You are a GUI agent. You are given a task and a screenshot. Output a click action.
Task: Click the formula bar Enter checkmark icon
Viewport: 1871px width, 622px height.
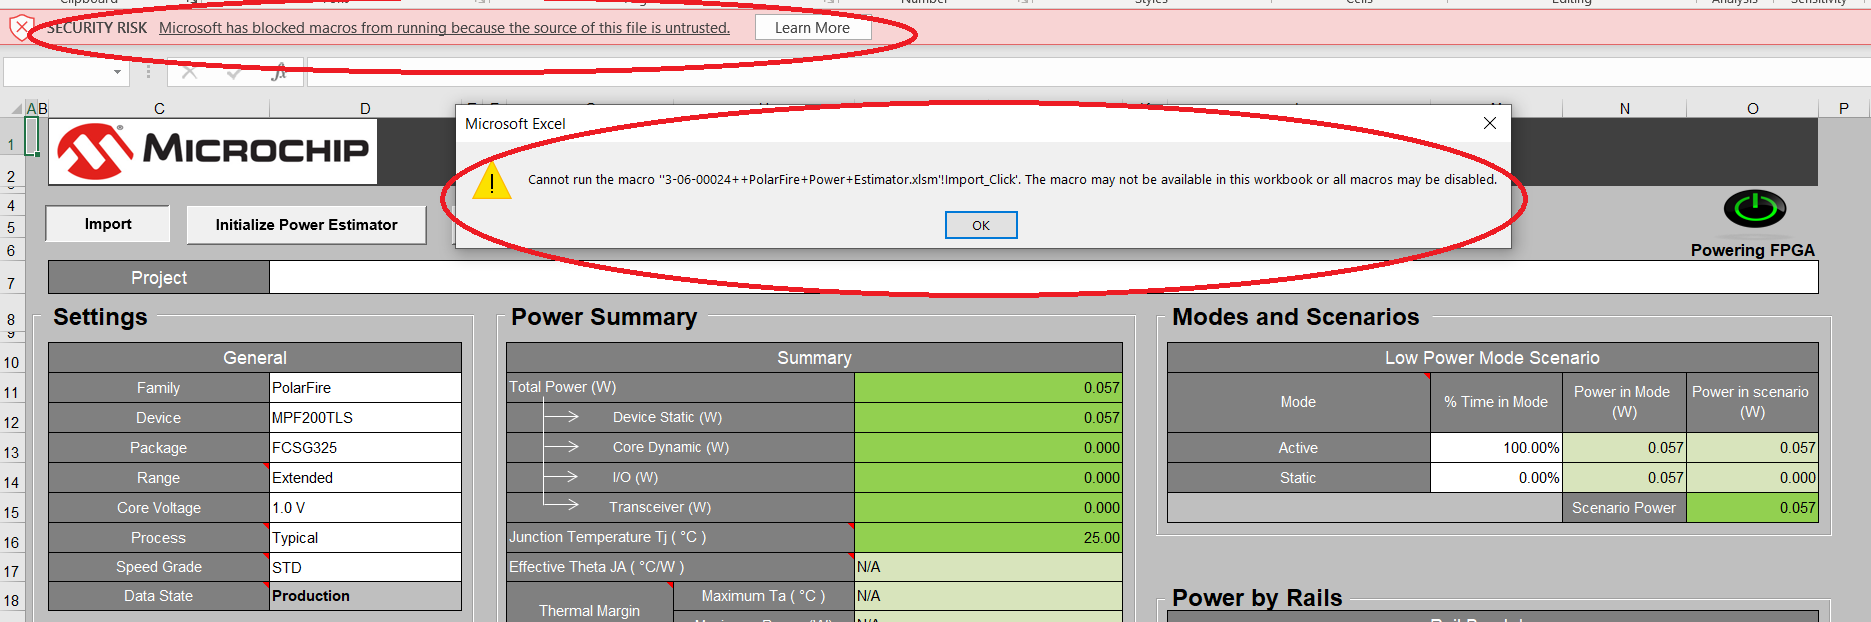coord(234,72)
